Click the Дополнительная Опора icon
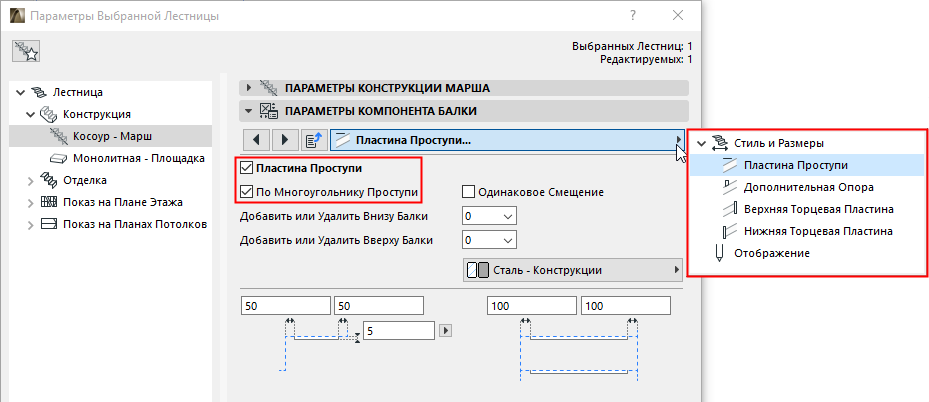929x402 pixels. 729,187
